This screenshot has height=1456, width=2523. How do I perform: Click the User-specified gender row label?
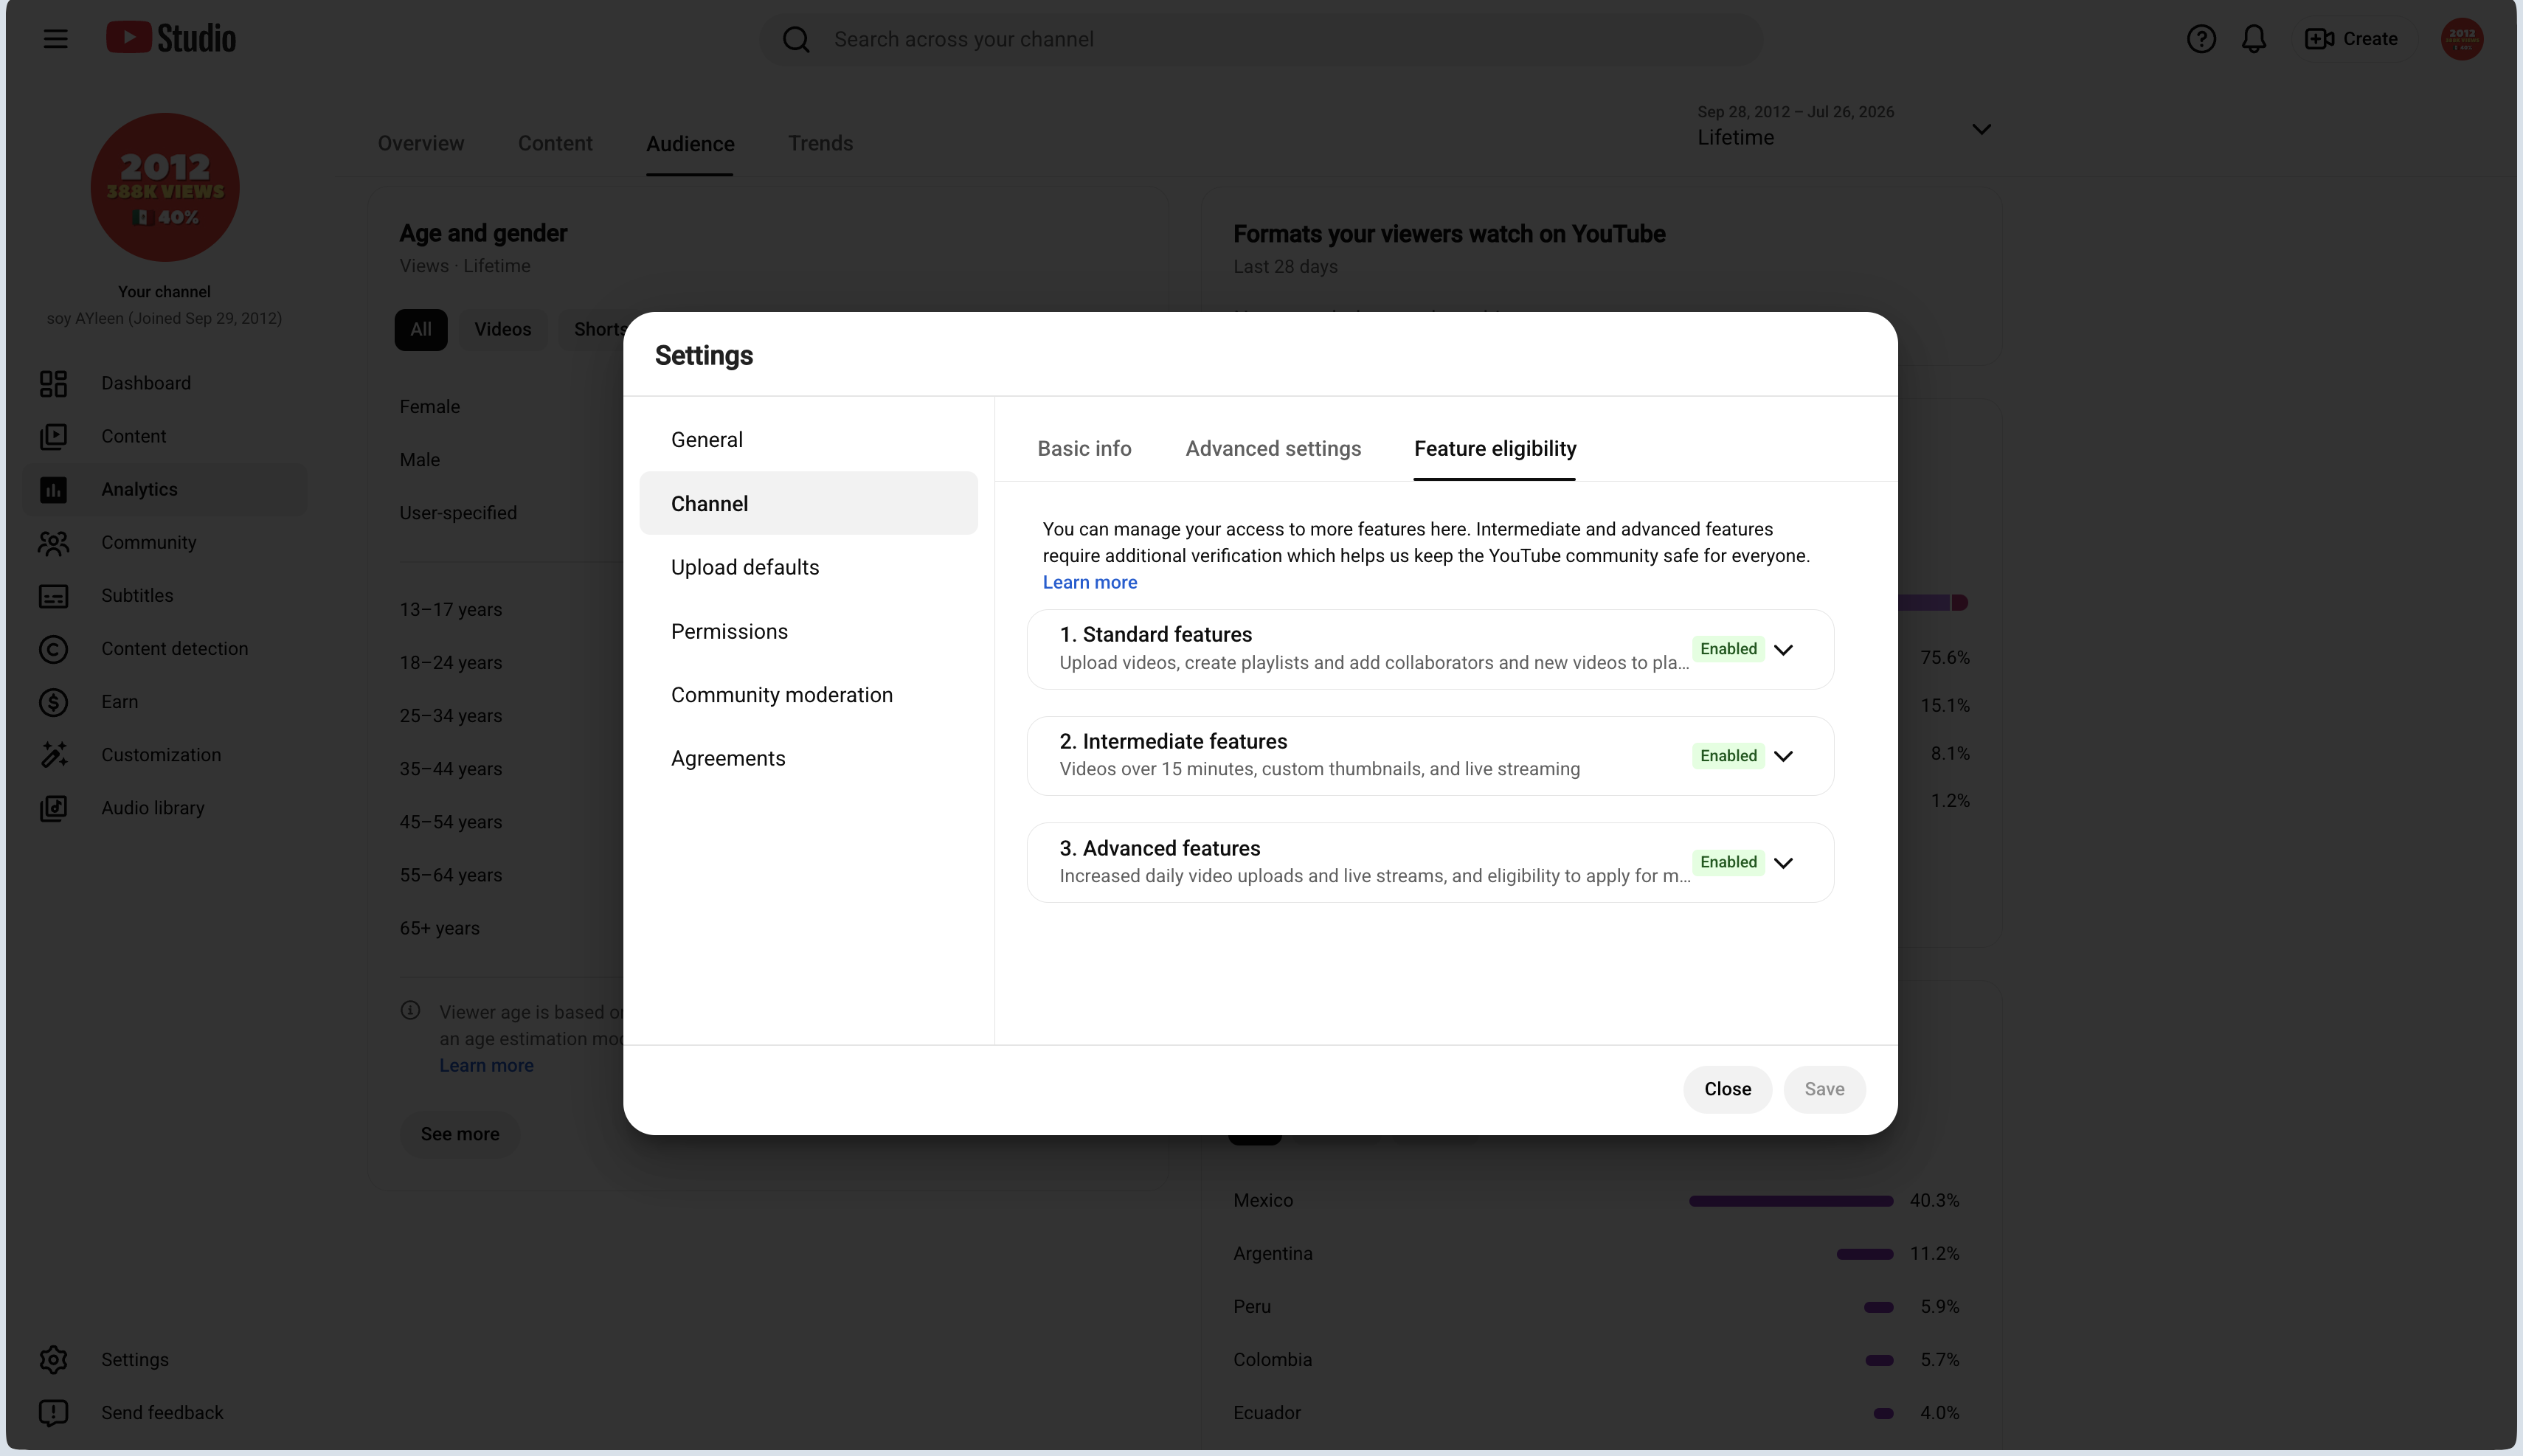click(458, 513)
